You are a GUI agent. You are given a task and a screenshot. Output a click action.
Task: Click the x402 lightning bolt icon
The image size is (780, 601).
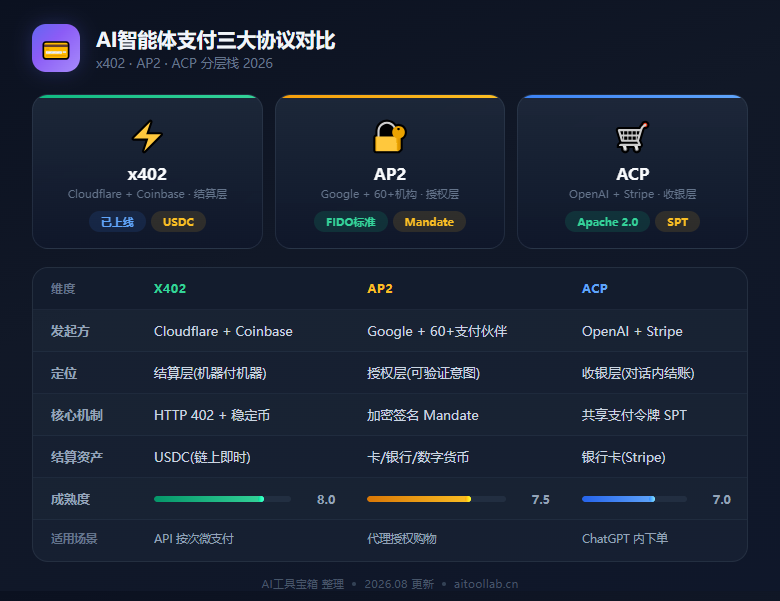coord(147,136)
